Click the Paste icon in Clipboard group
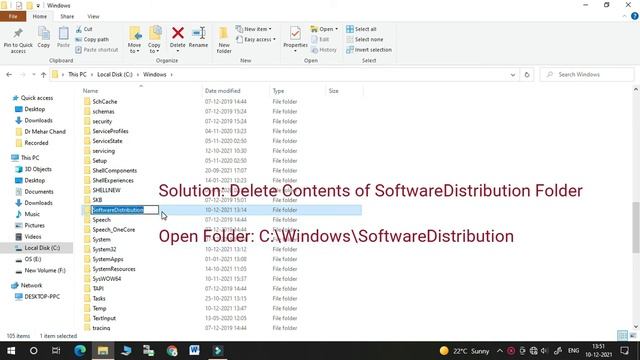Screen dimensions: 640x360 (x=63, y=33)
